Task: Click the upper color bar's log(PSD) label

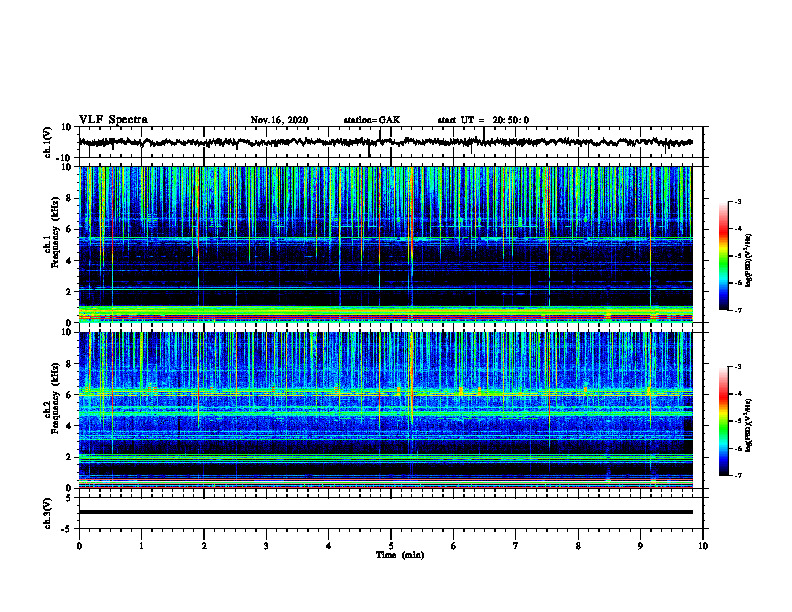Action: [x=749, y=261]
